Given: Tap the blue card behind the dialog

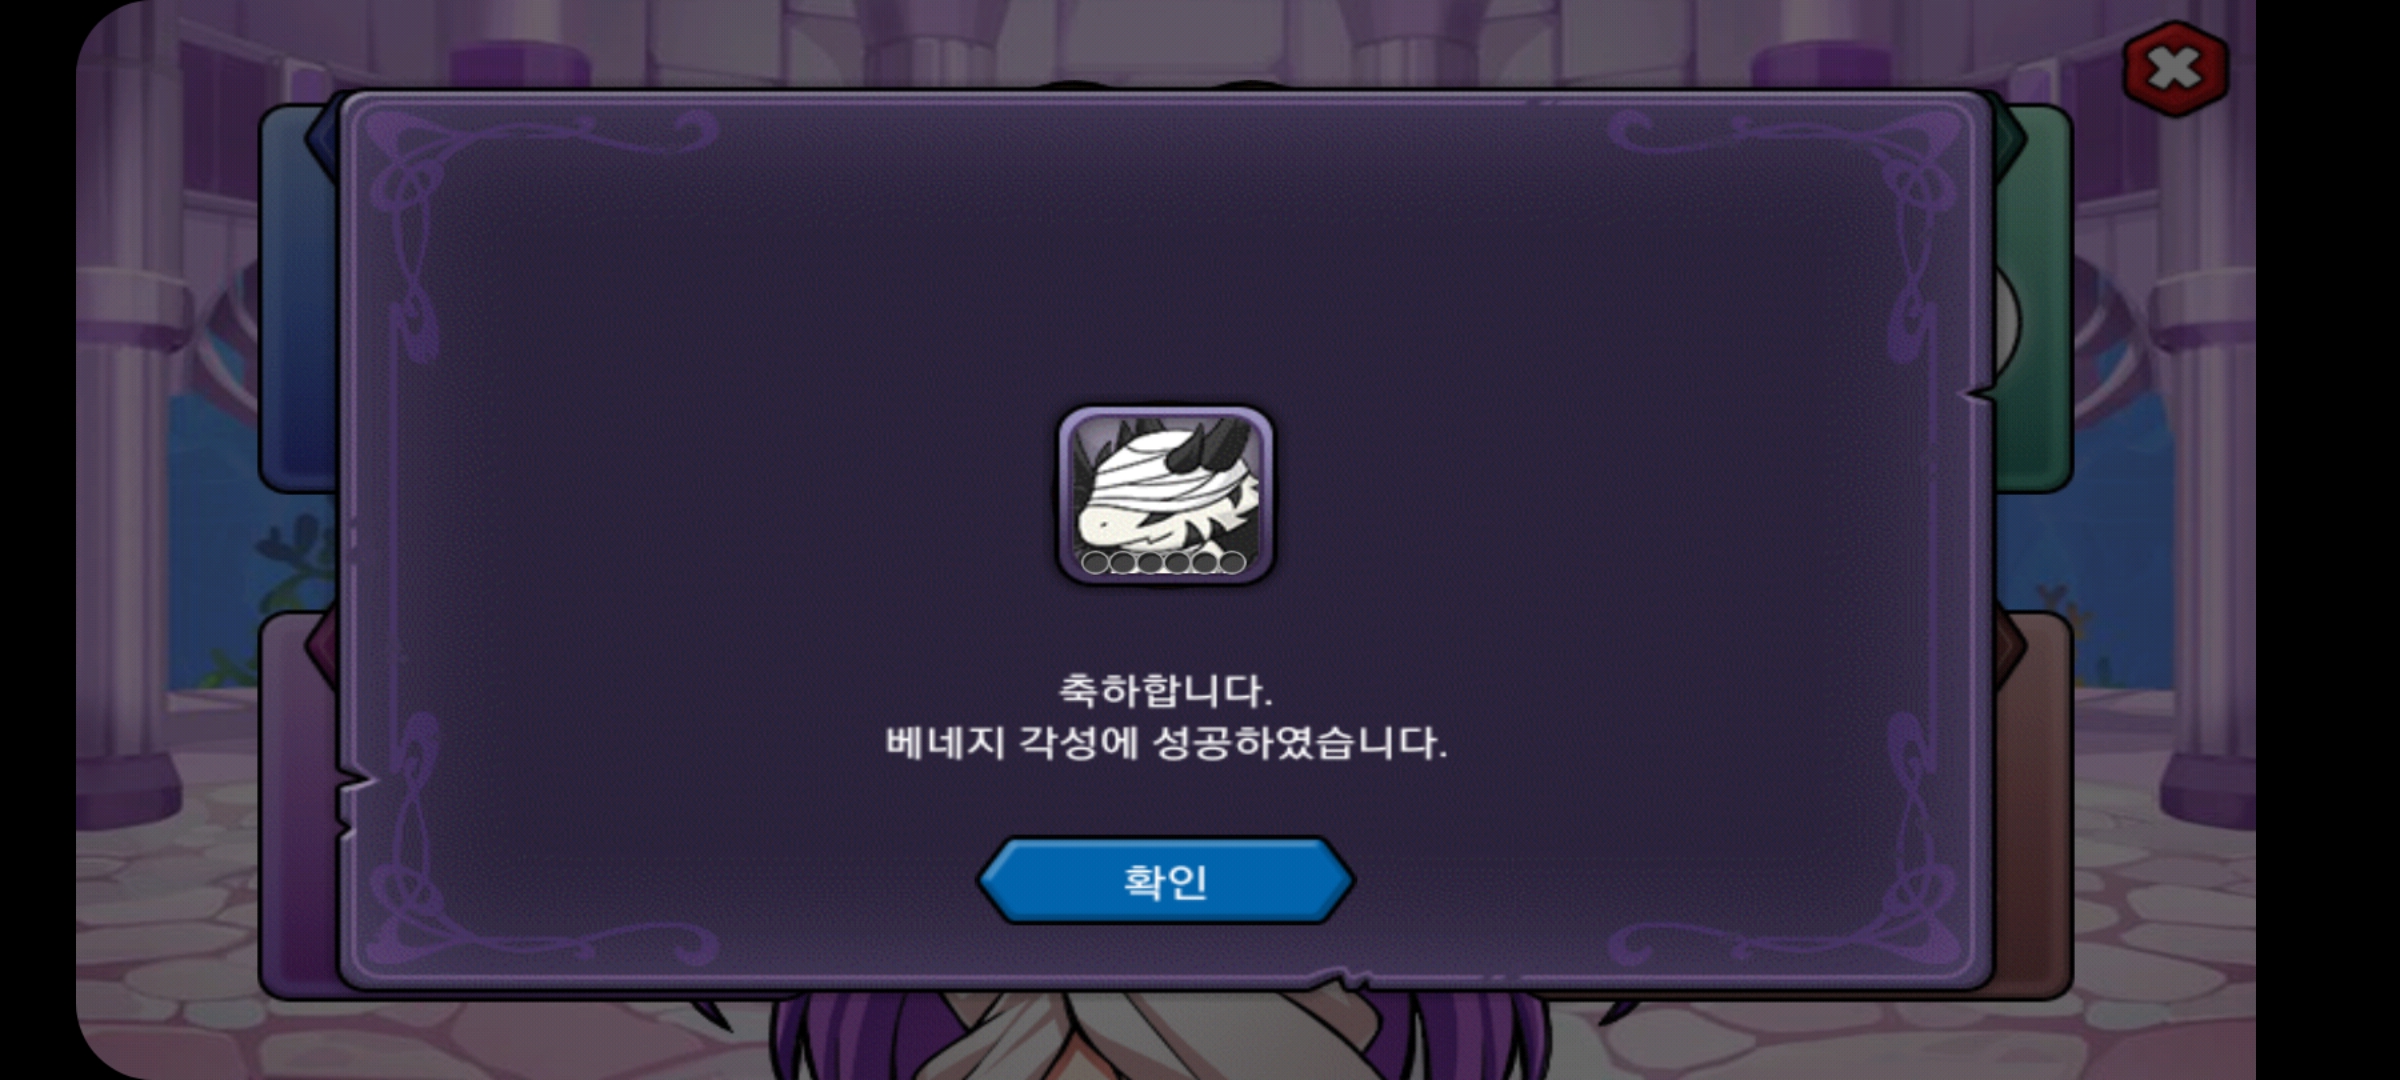Looking at the screenshot, I should (298, 300).
